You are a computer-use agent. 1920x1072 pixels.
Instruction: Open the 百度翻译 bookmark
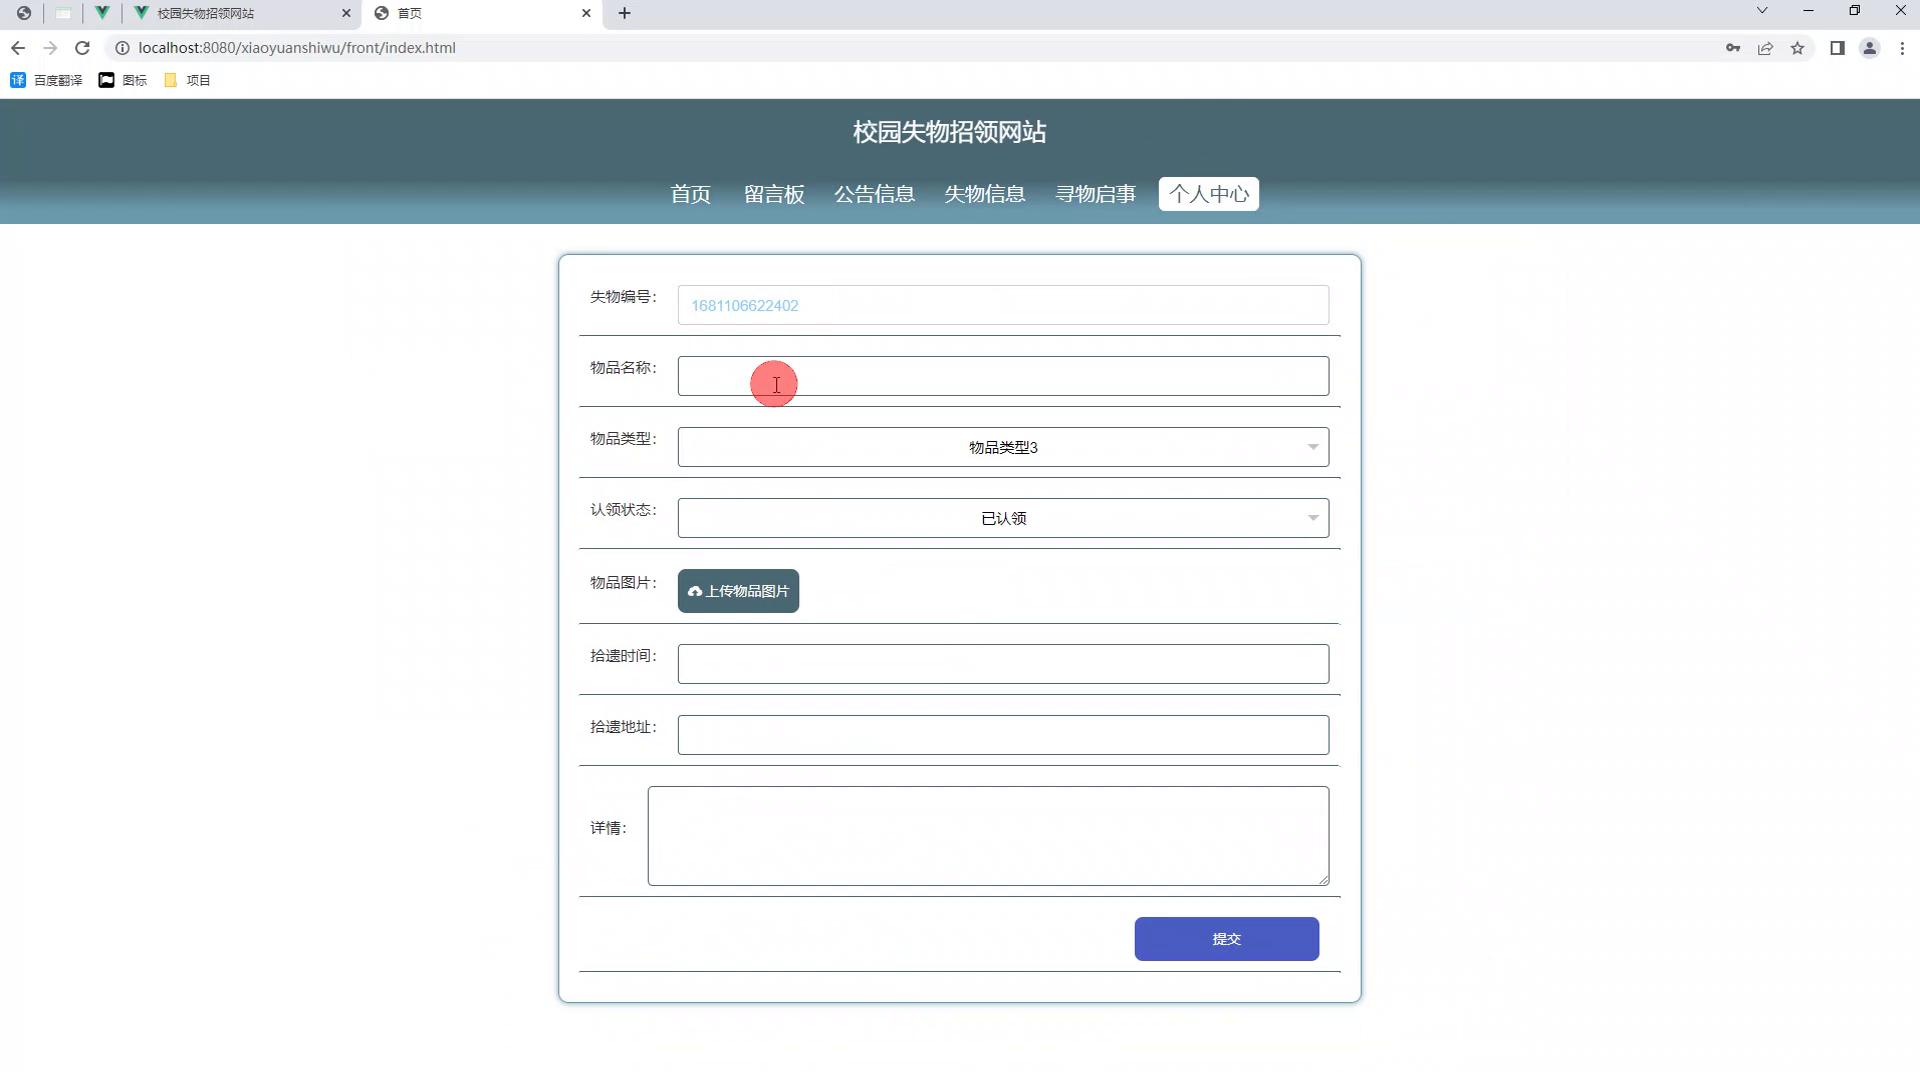pyautogui.click(x=46, y=80)
